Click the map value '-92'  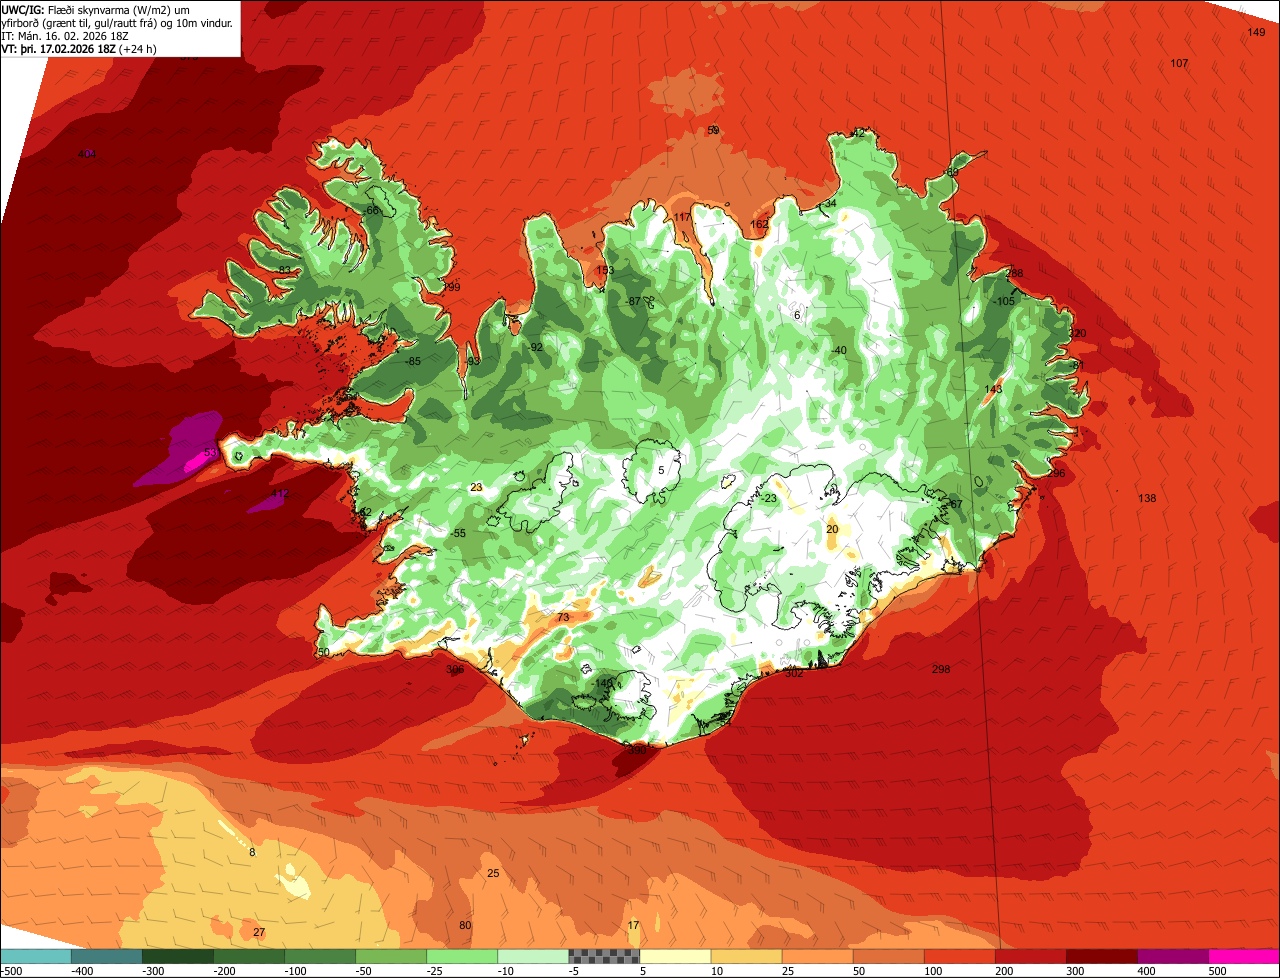[536, 347]
